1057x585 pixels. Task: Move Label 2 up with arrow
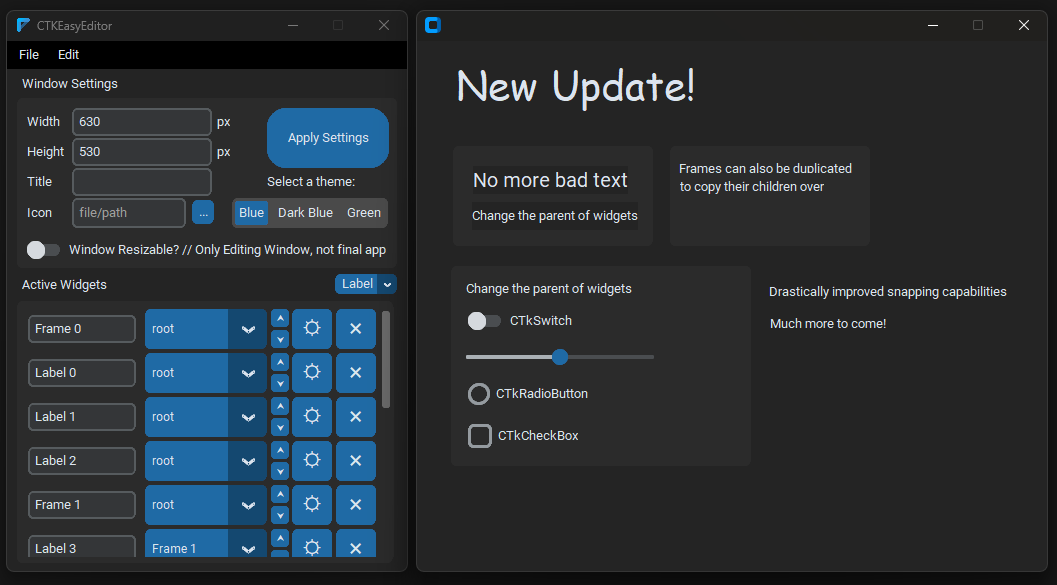tap(280, 450)
